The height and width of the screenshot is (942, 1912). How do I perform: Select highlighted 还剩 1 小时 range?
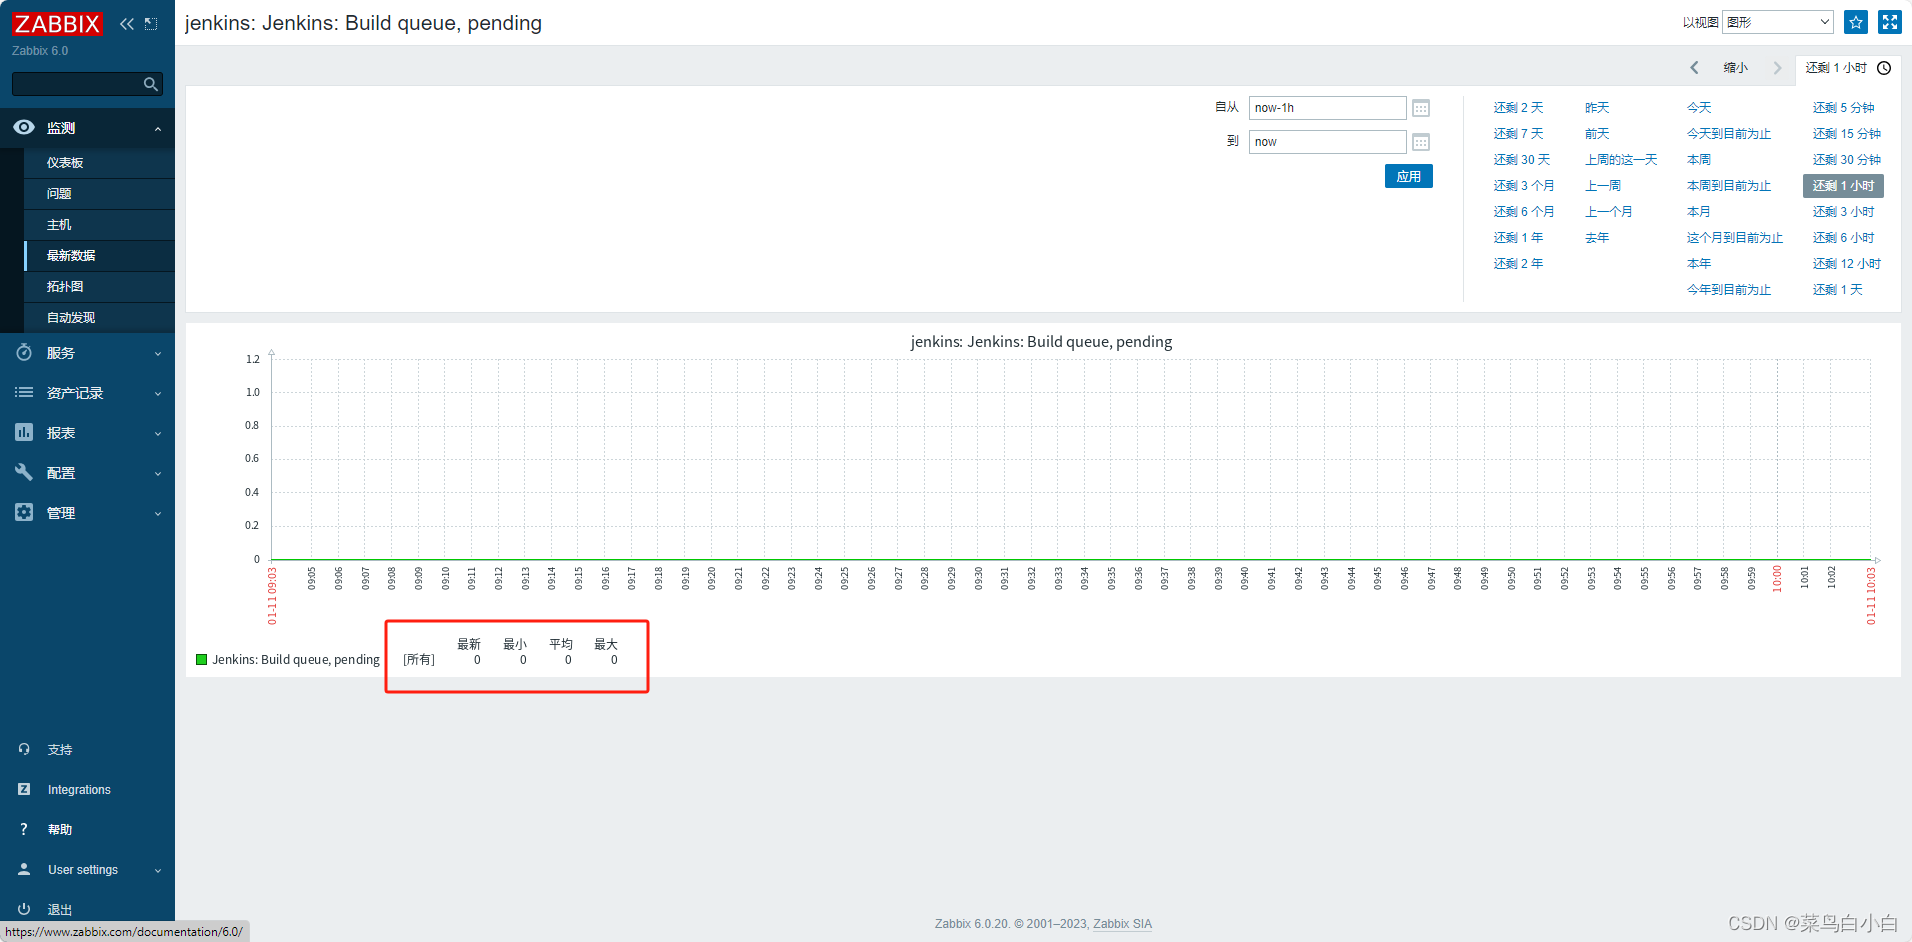(1843, 186)
